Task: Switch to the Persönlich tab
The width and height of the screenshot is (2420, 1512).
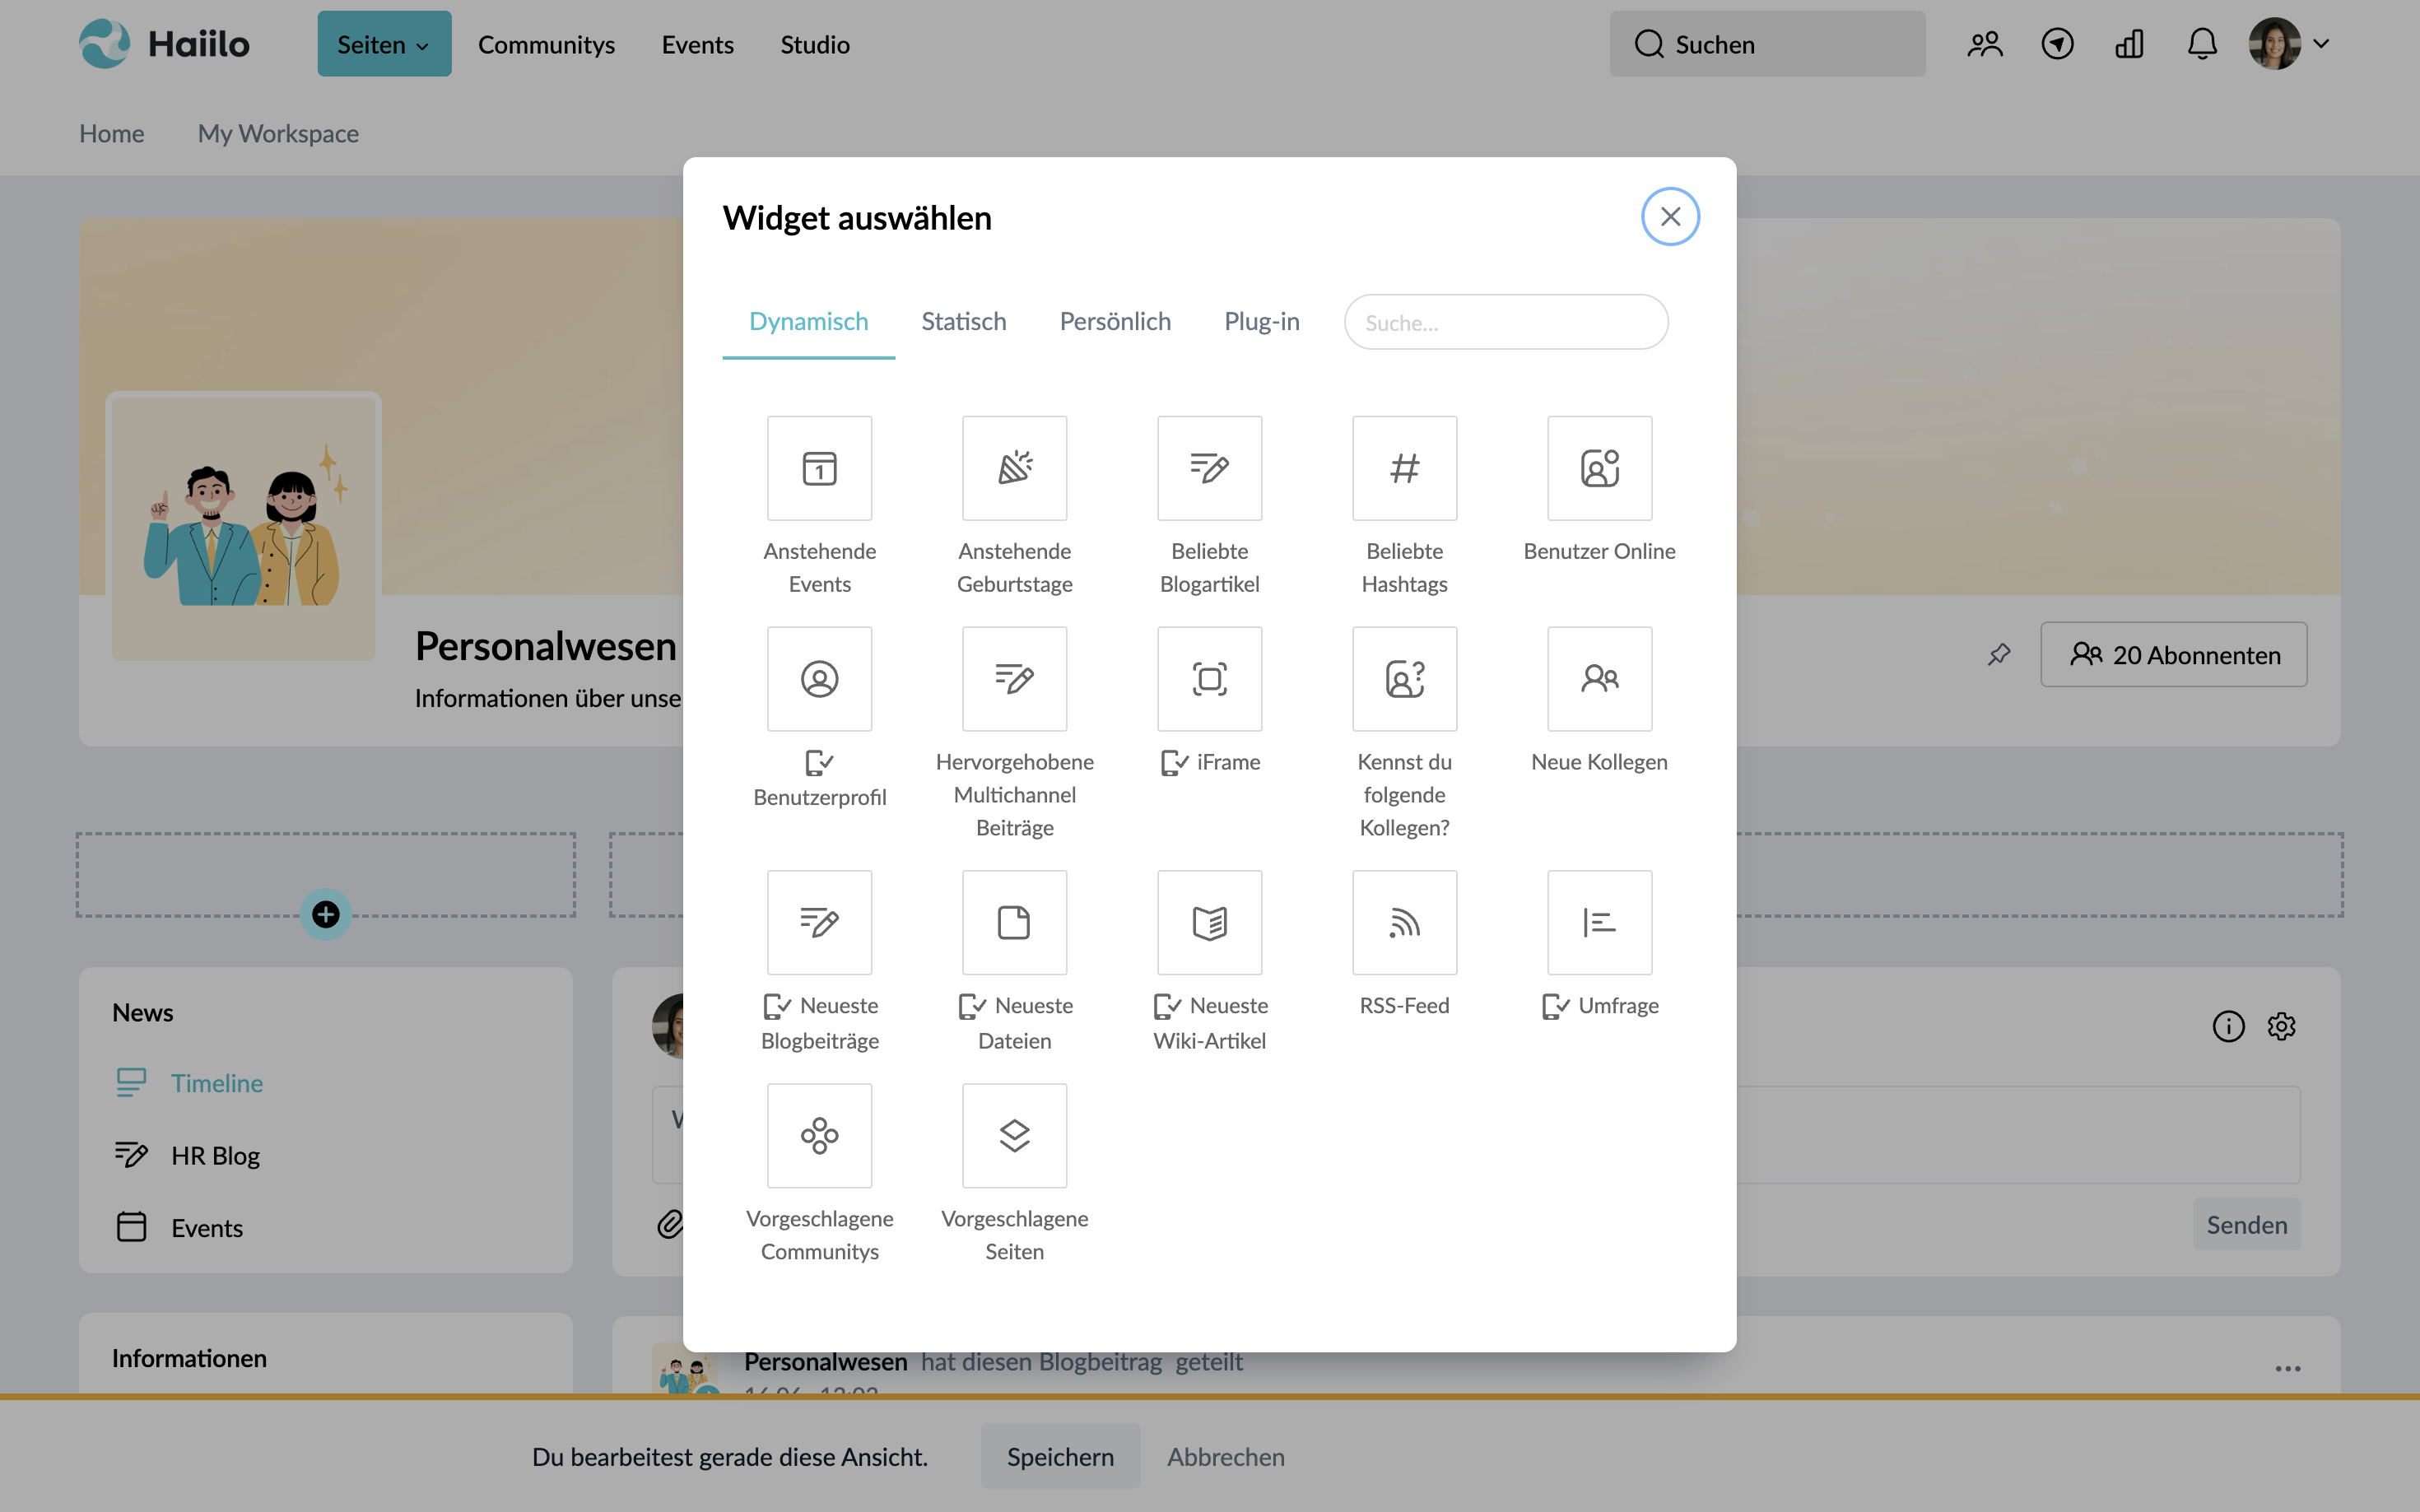Action: point(1115,322)
